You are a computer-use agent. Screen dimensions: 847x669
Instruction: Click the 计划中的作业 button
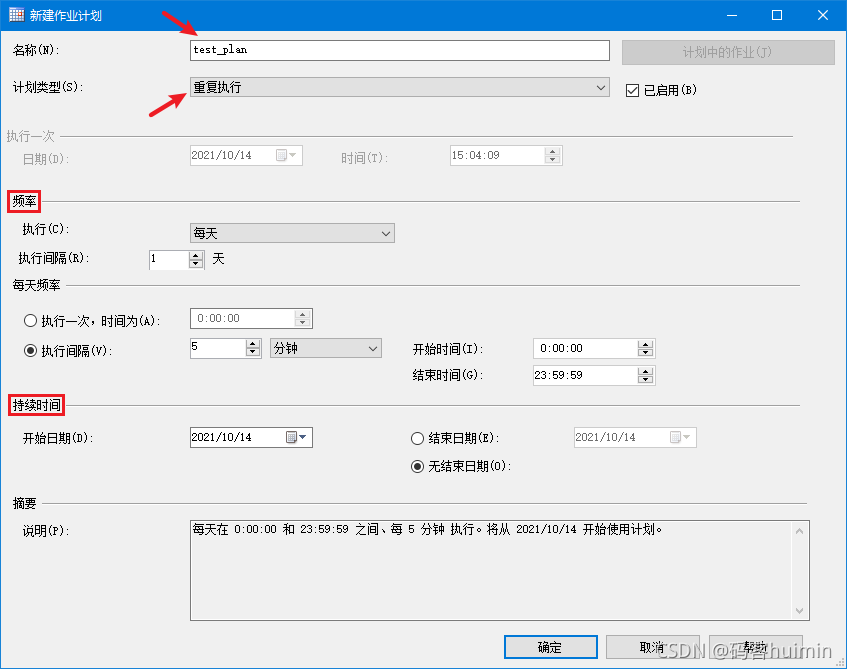click(x=731, y=50)
